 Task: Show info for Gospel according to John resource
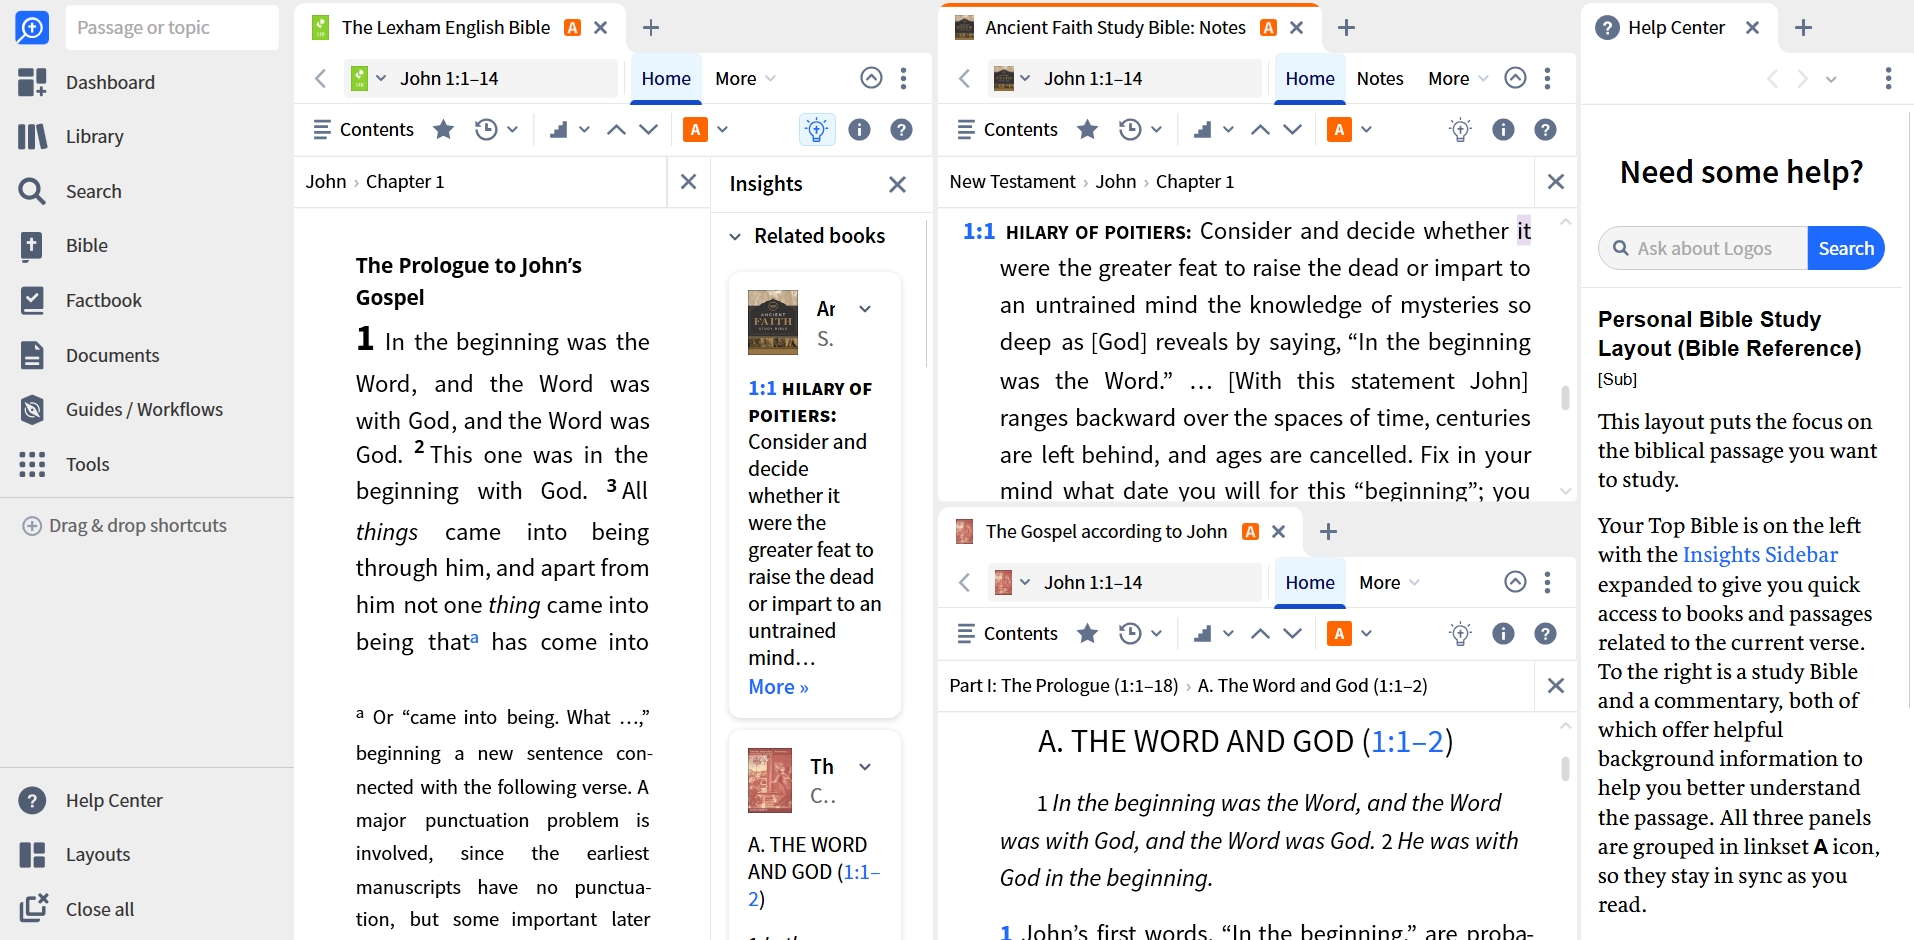pos(1503,633)
